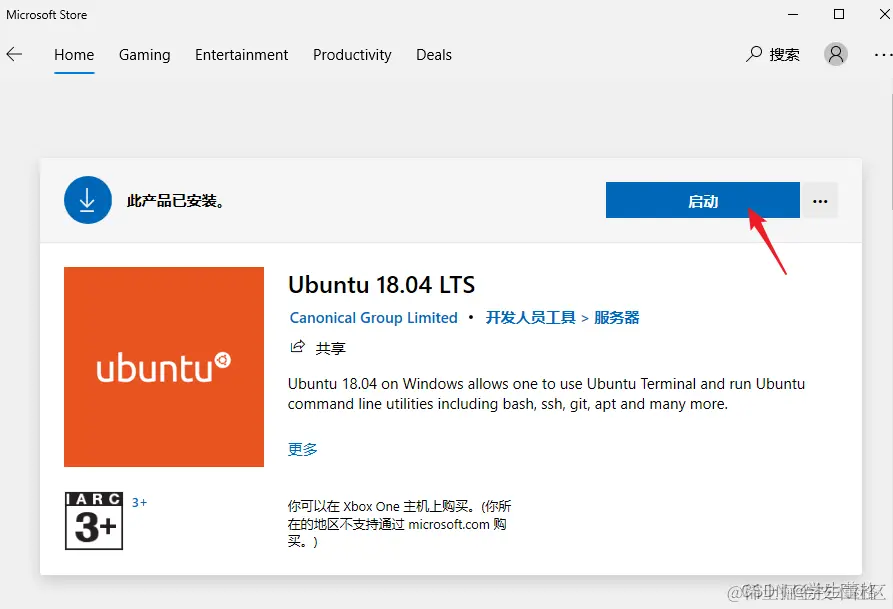Open the top-right ellipsis menu
The height and width of the screenshot is (609, 893).
pyautogui.click(x=883, y=55)
